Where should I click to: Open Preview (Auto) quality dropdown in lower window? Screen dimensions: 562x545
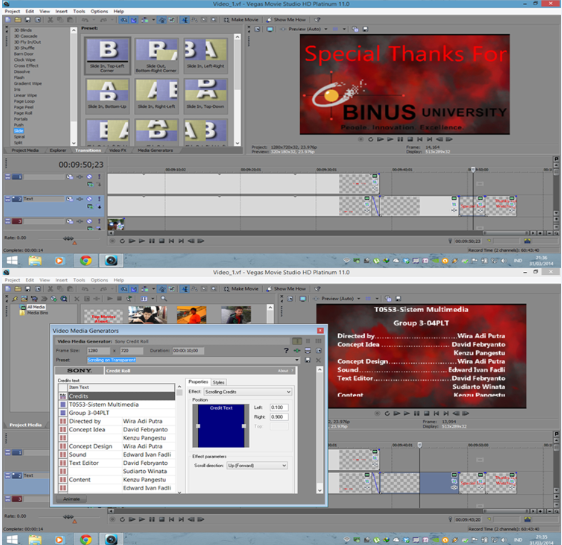(x=358, y=298)
